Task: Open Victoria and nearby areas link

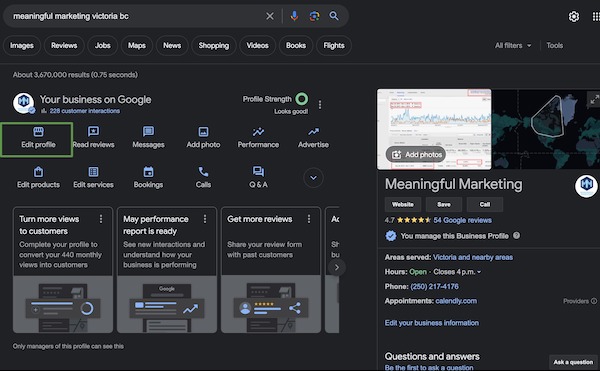Action: pyautogui.click(x=473, y=257)
